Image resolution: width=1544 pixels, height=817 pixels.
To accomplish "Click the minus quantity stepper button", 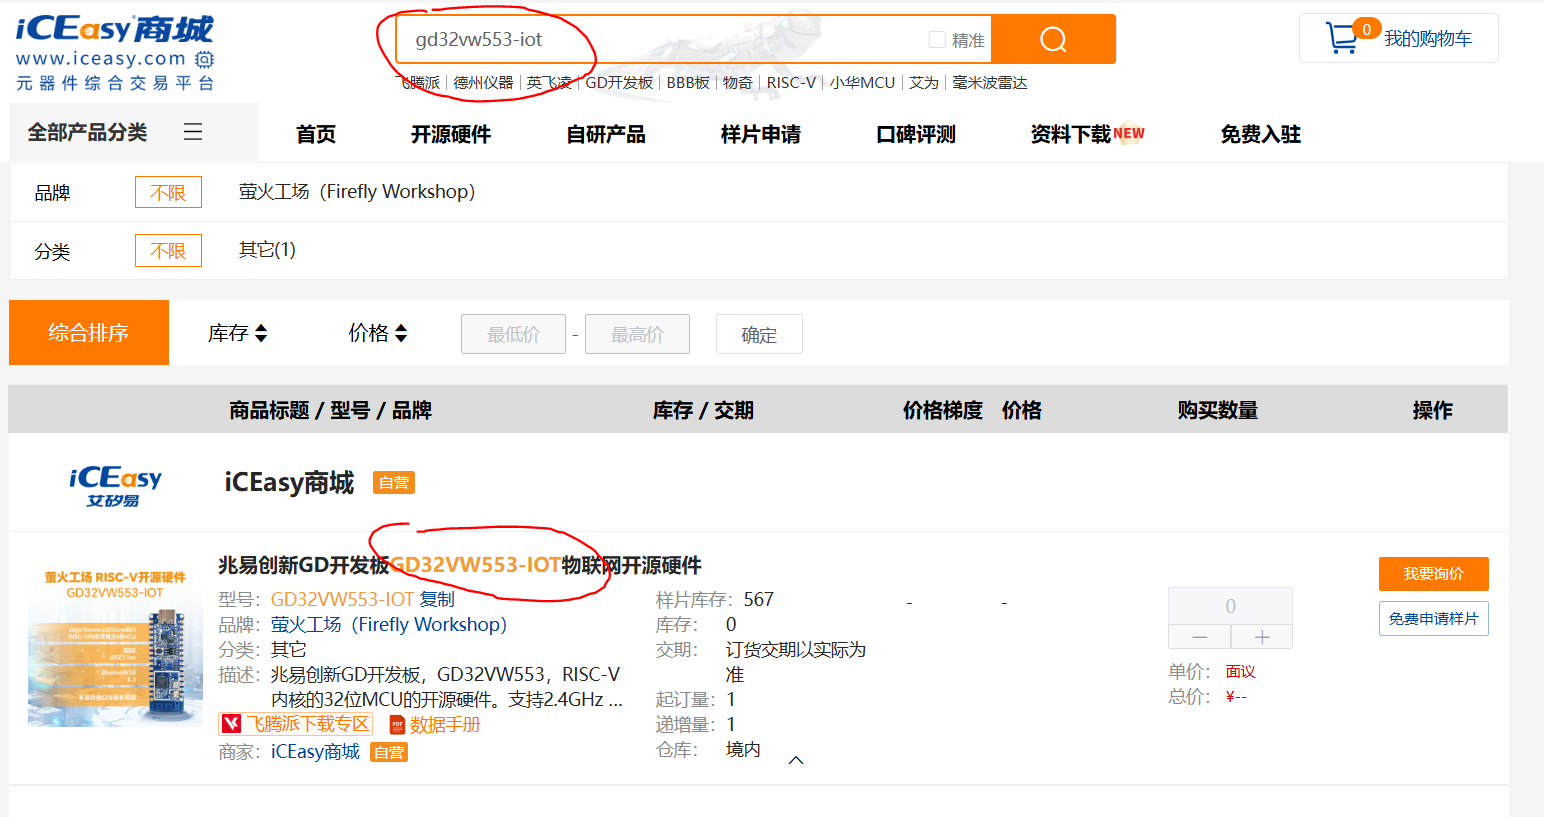I will 1199,637.
